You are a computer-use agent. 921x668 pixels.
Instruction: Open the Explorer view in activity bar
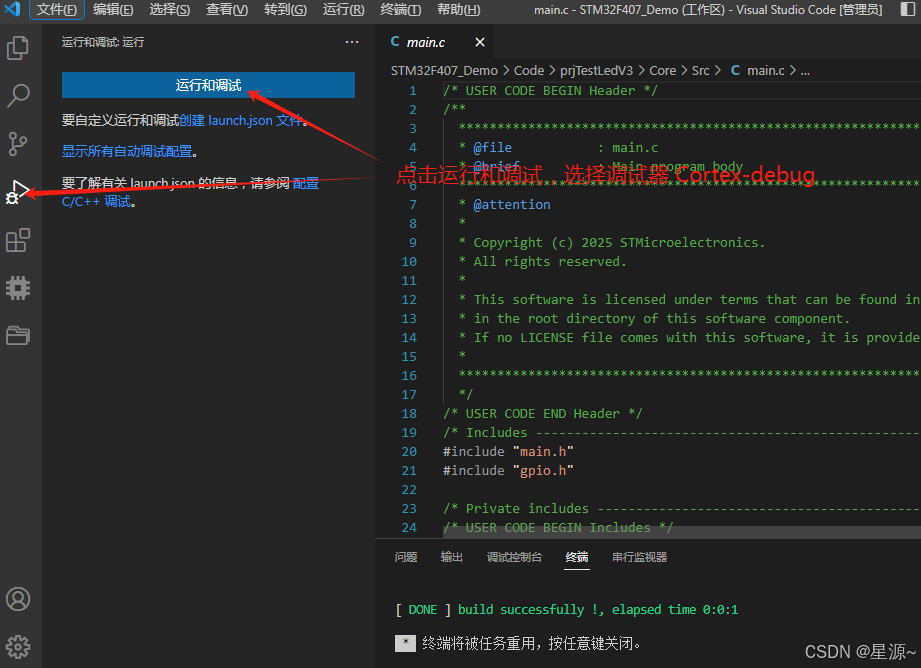click(18, 48)
